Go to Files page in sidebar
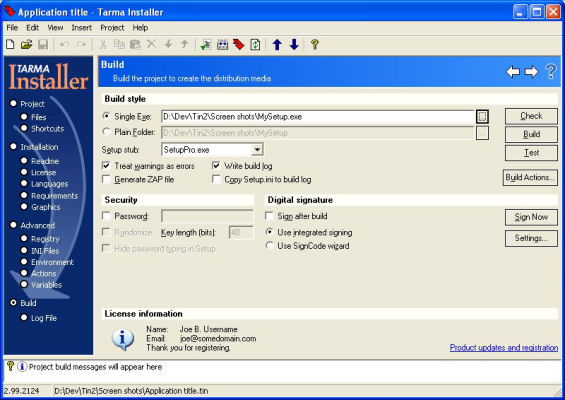Image resolution: width=565 pixels, height=400 pixels. click(x=39, y=117)
